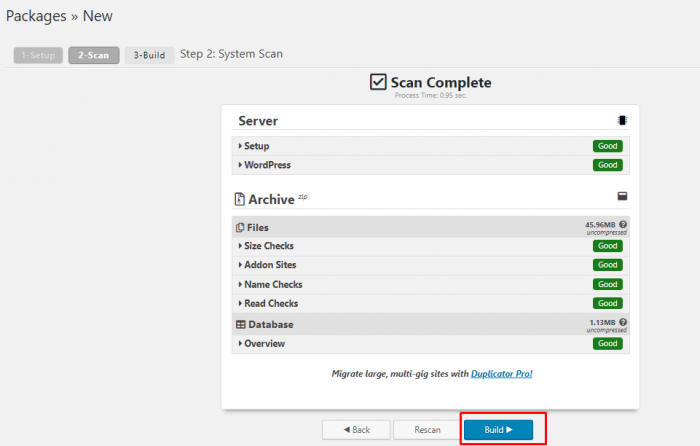Screen dimensions: 700x446
Task: Click the Server chip icon
Action: [x=622, y=121]
